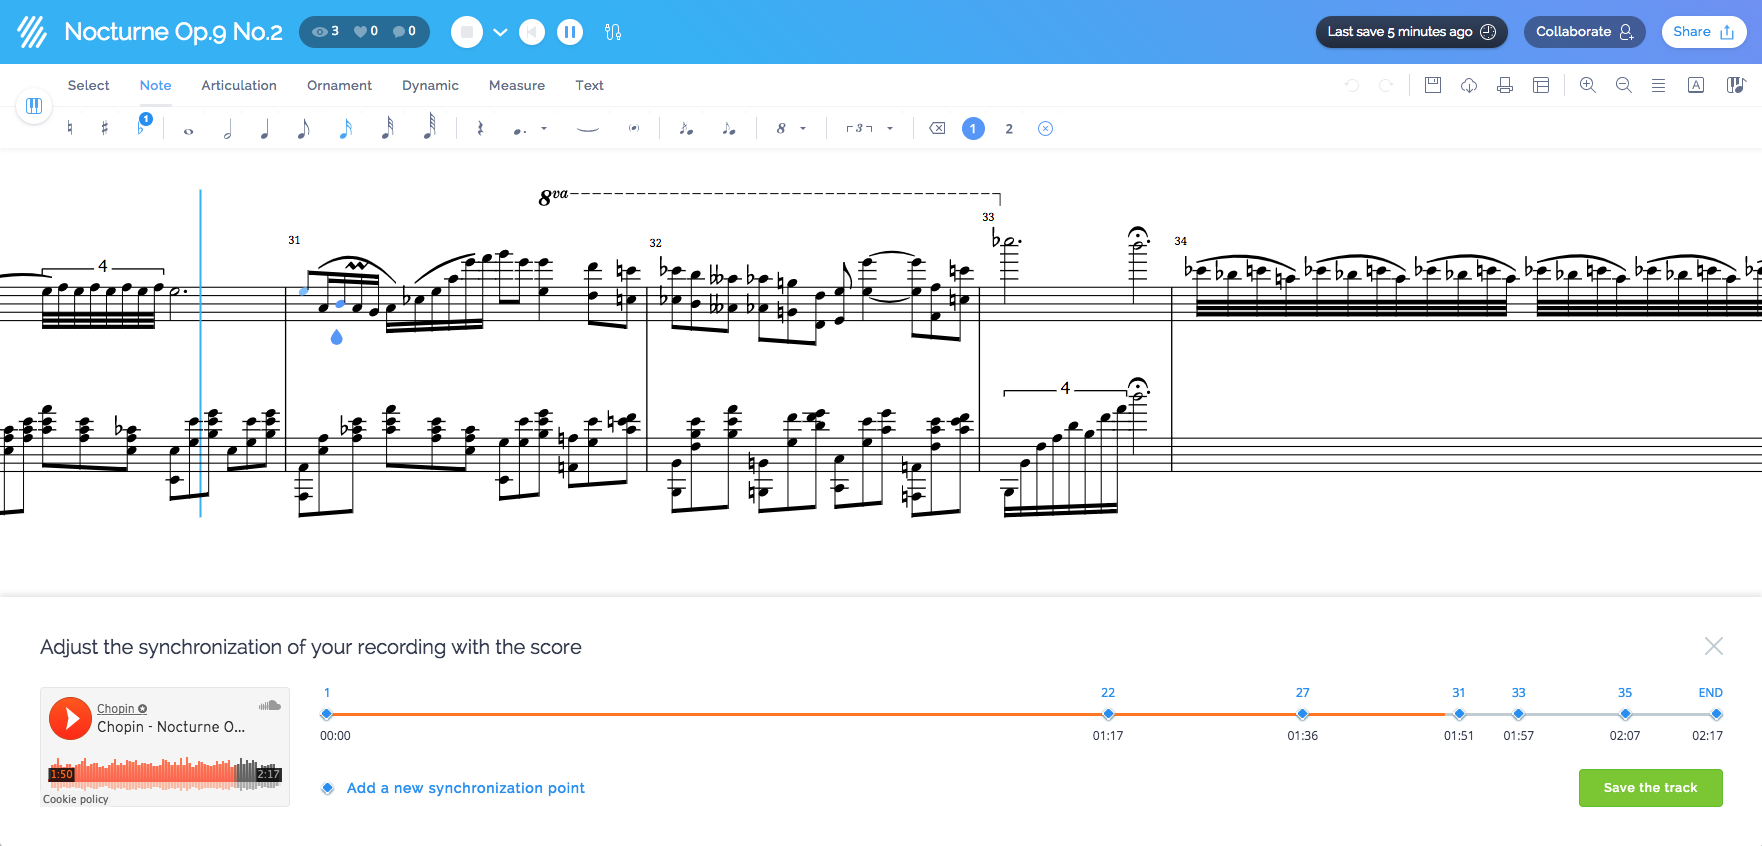Rewind playback to the beginning

tap(532, 32)
